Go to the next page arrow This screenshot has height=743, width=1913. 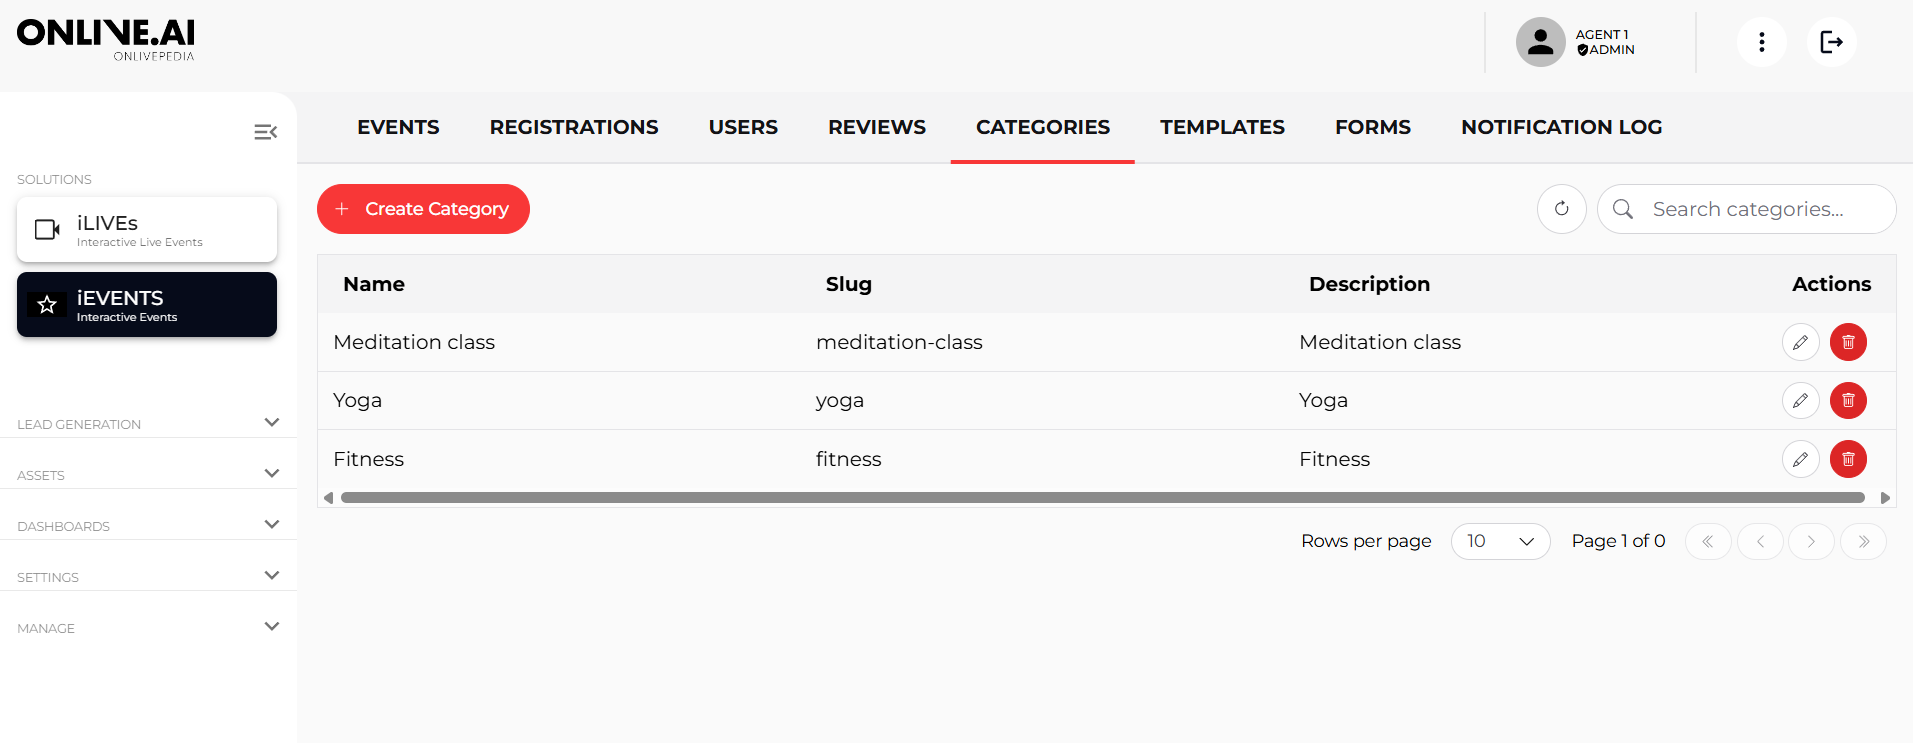click(1811, 541)
